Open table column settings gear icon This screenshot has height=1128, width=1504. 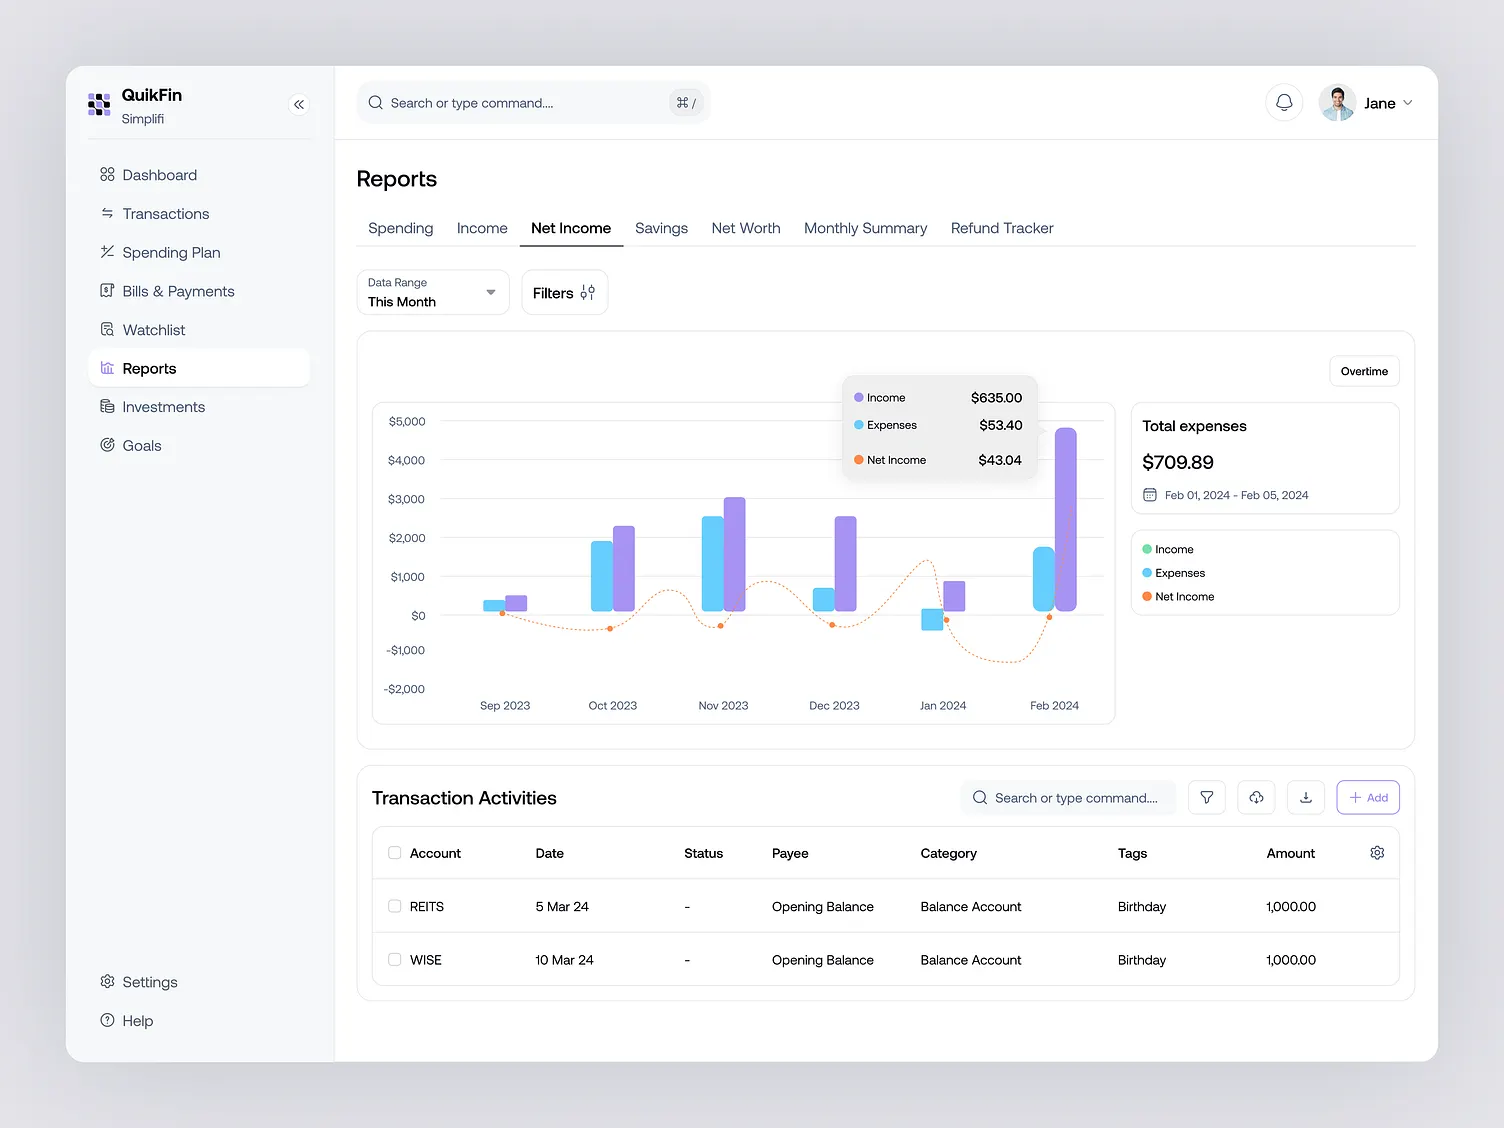coord(1377,853)
